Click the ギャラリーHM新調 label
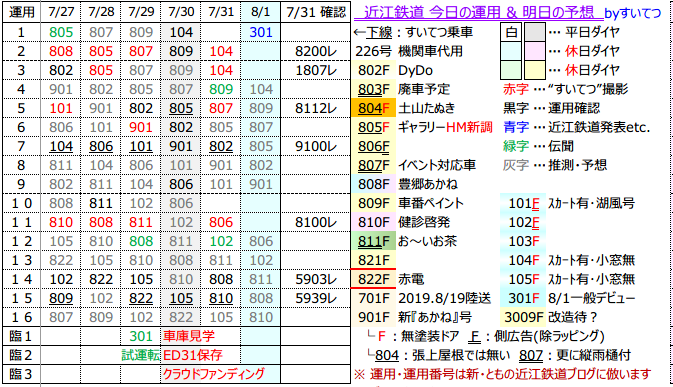 coord(445,127)
